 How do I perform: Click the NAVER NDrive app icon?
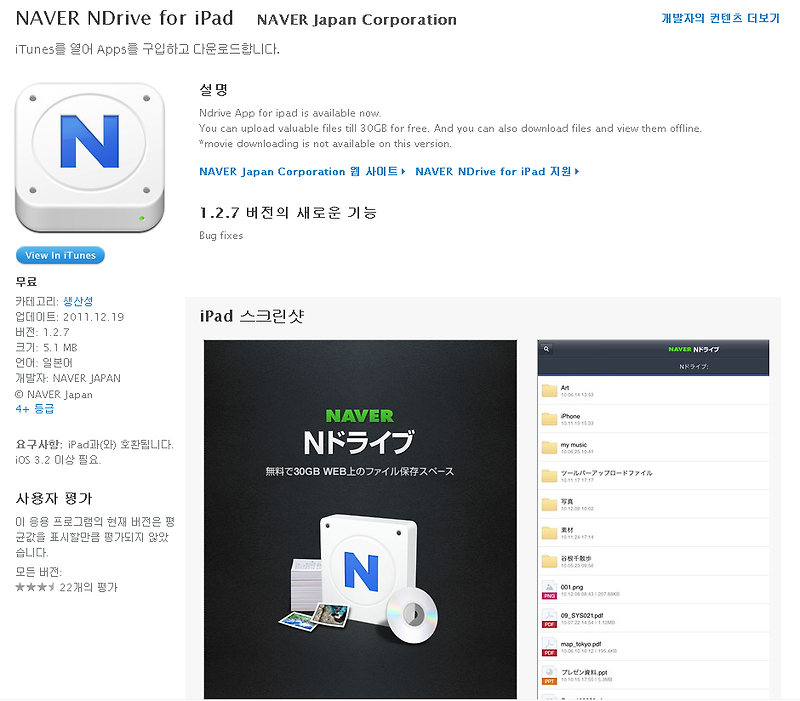[89, 158]
